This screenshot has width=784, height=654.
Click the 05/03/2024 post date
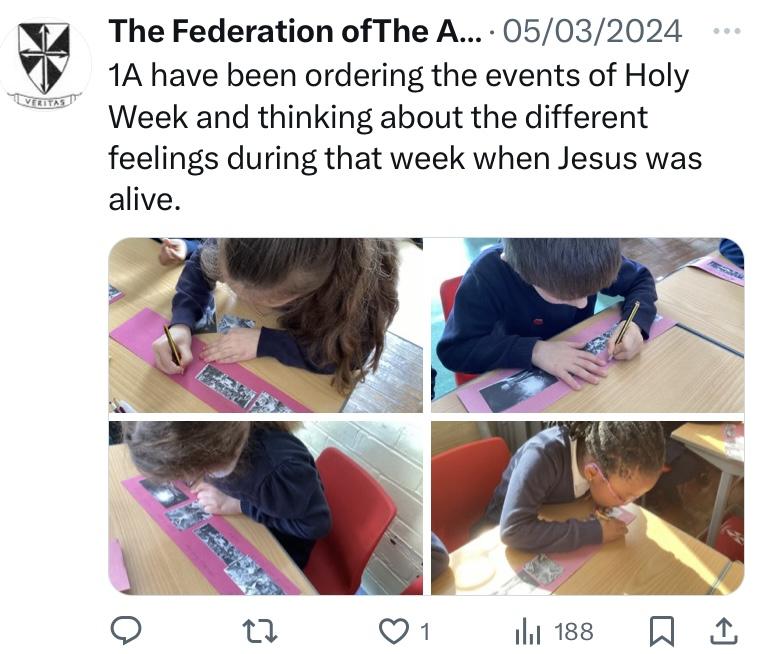pyautogui.click(x=593, y=31)
